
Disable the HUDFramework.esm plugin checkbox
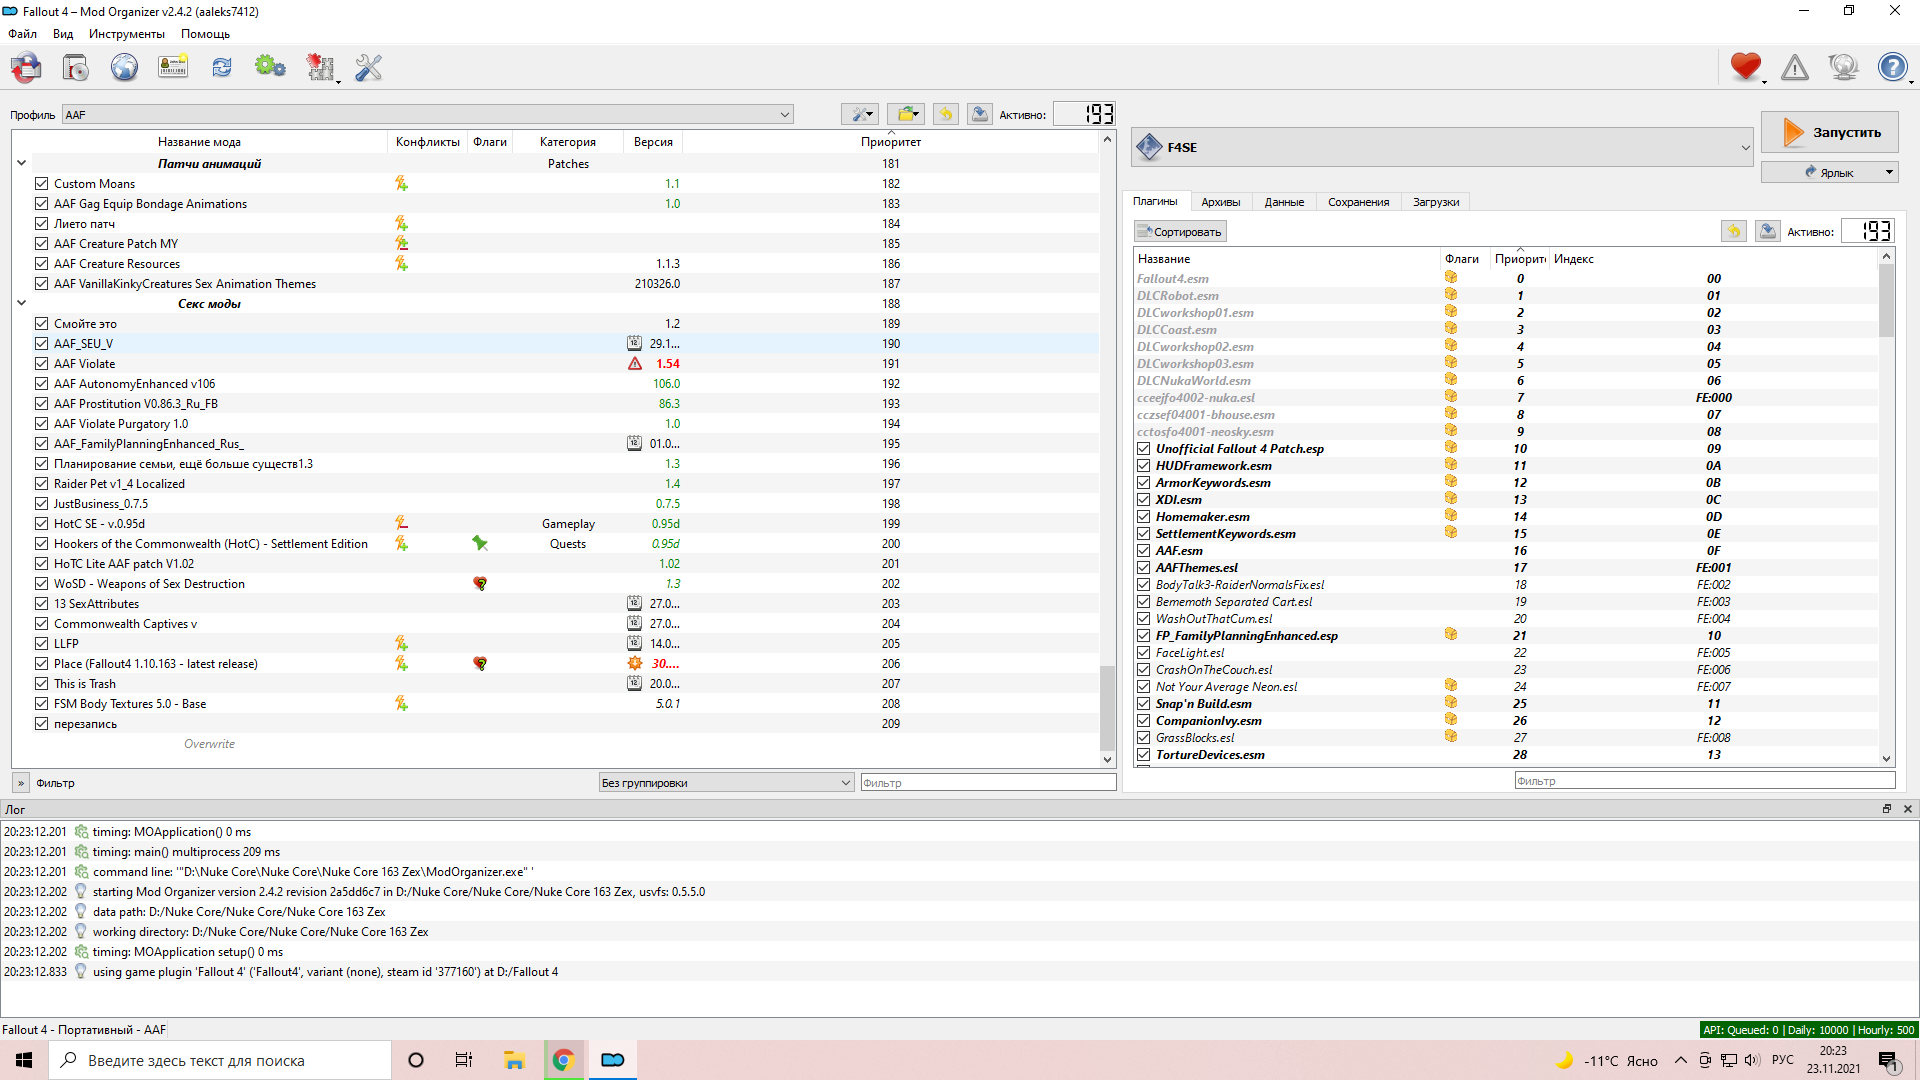(1143, 466)
